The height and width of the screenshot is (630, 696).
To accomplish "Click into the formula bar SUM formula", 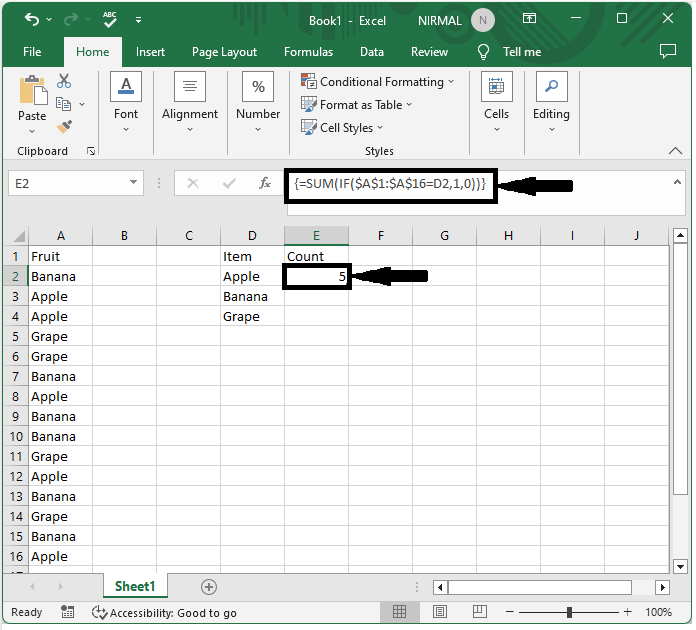I will [390, 184].
